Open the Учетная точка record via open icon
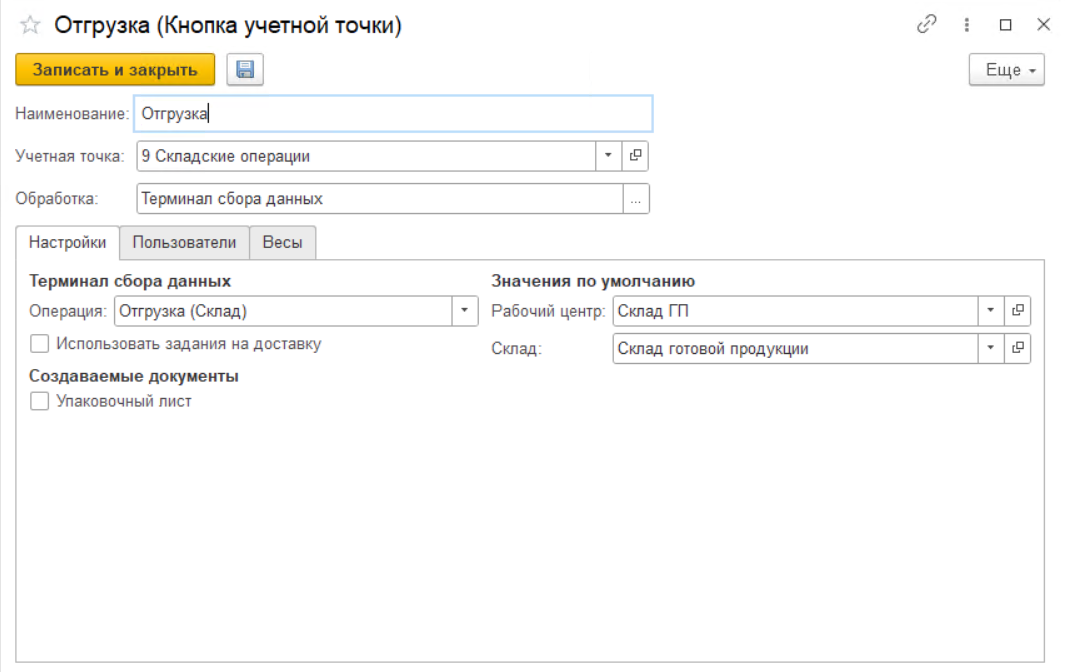This screenshot has width=1065, height=672. [636, 156]
